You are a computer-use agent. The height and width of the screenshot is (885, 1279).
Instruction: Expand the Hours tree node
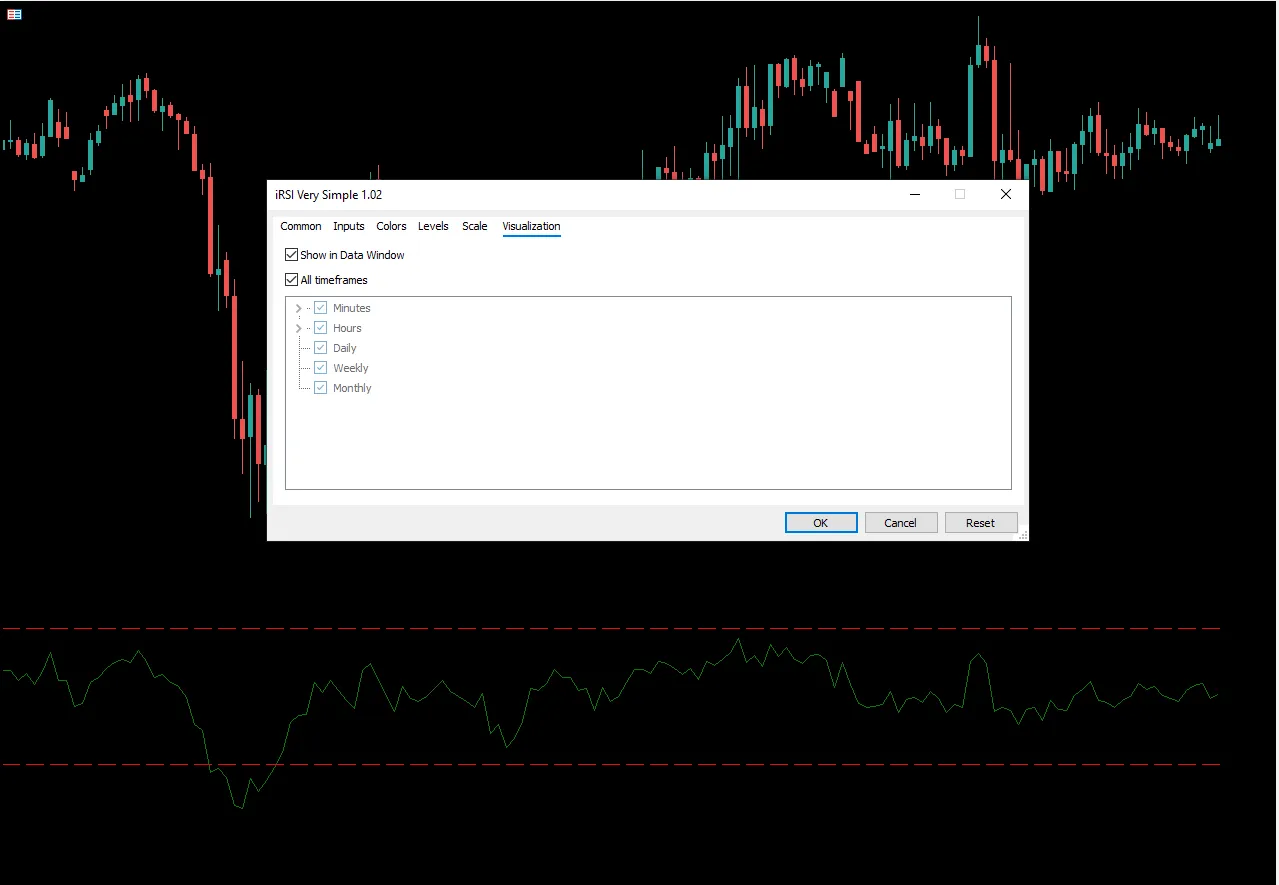tap(298, 328)
